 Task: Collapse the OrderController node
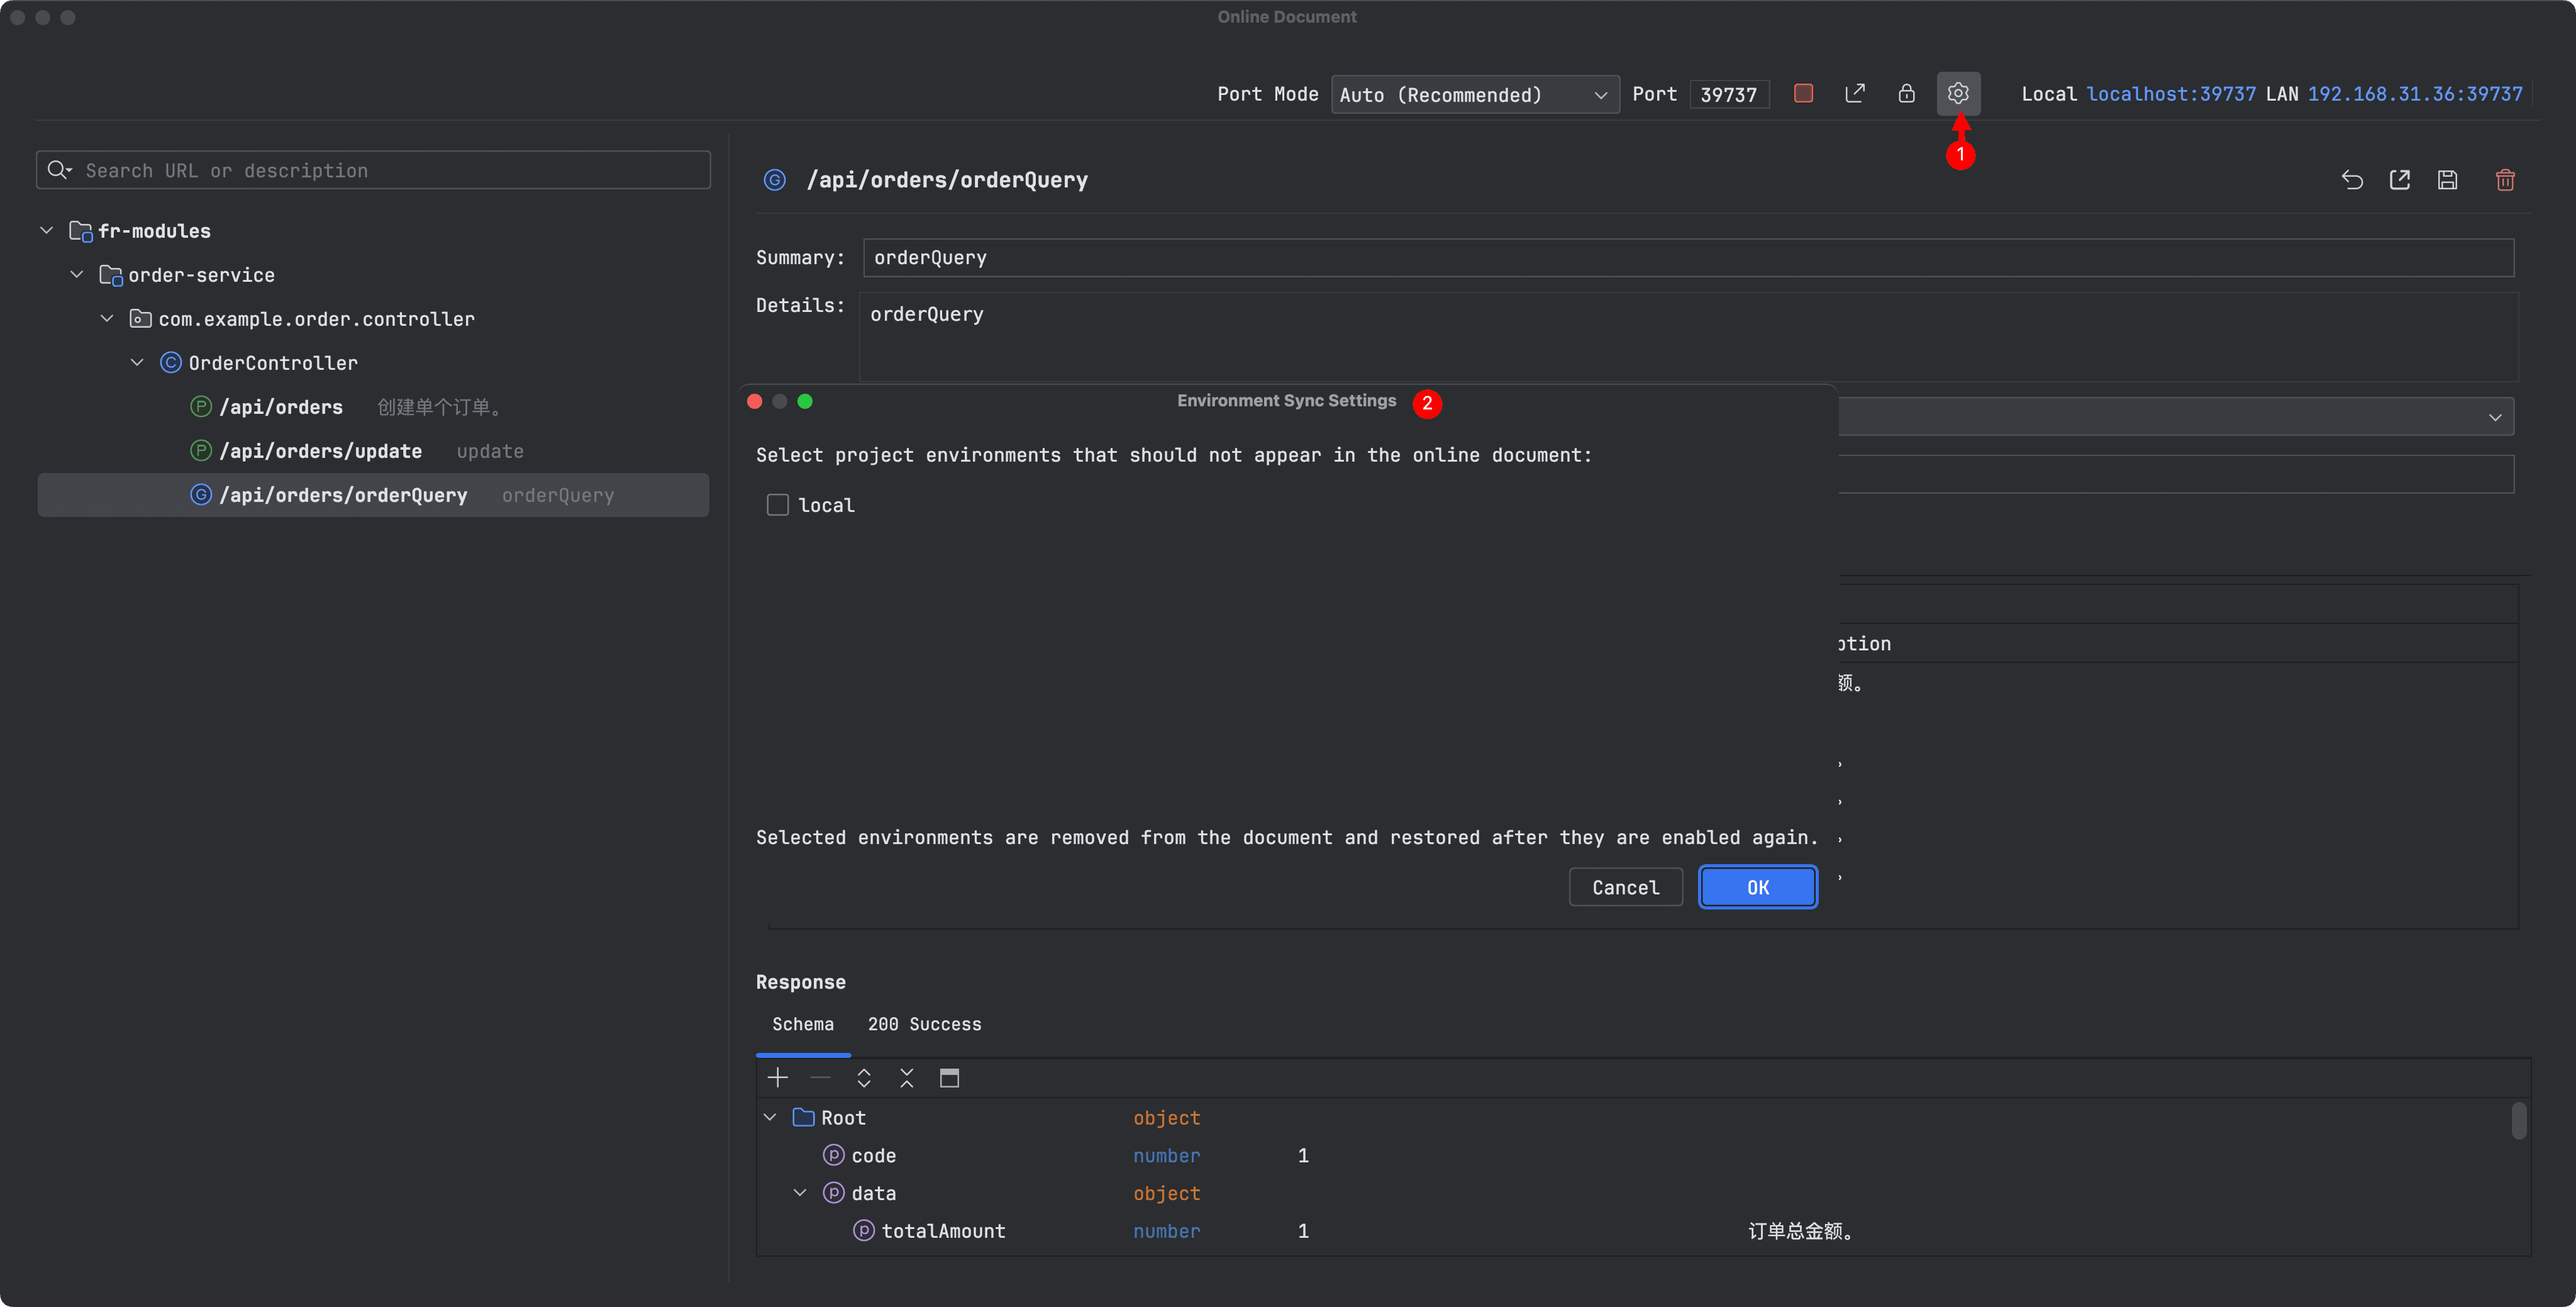[137, 363]
